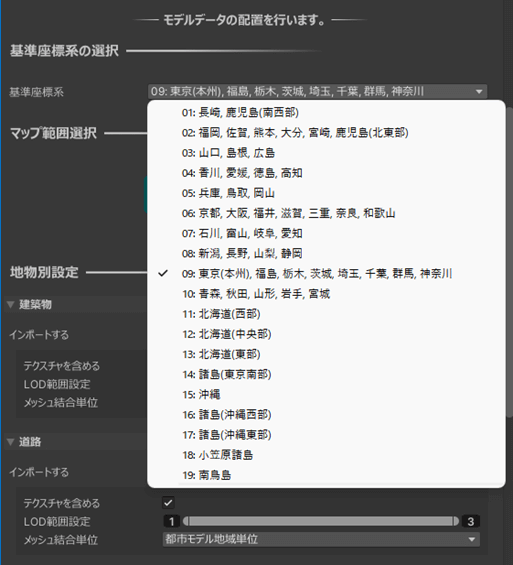
Task: Click the LOD範囲設定 slider bar for 道路
Action: click(x=321, y=521)
